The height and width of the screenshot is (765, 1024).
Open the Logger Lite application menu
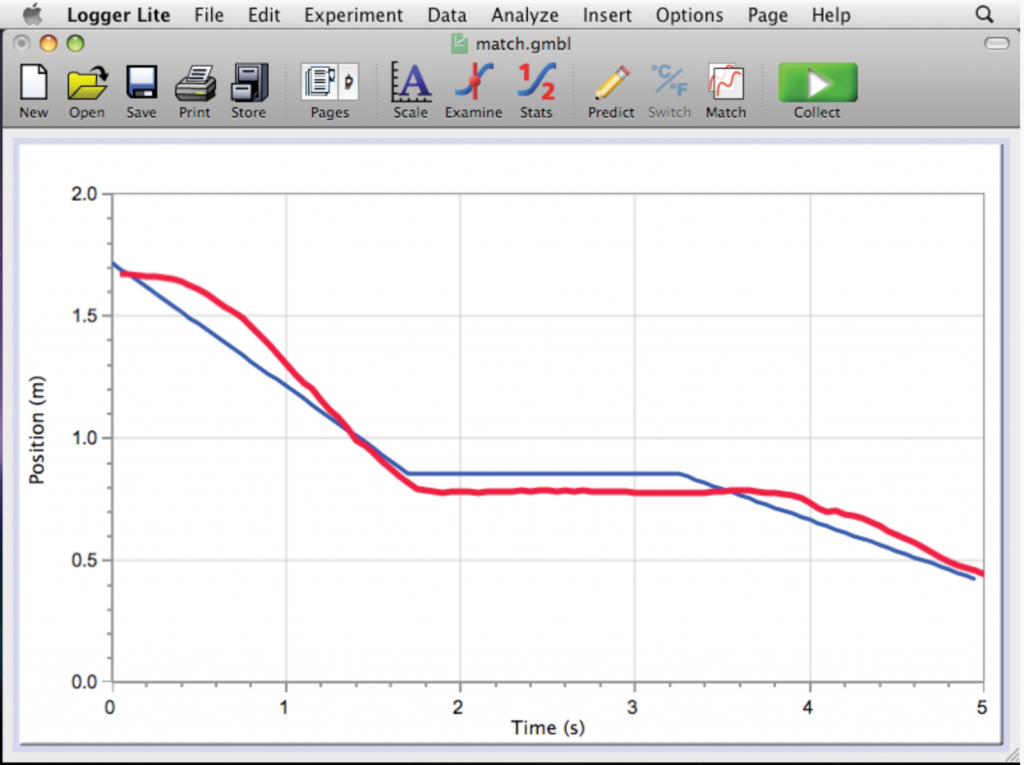tap(118, 14)
